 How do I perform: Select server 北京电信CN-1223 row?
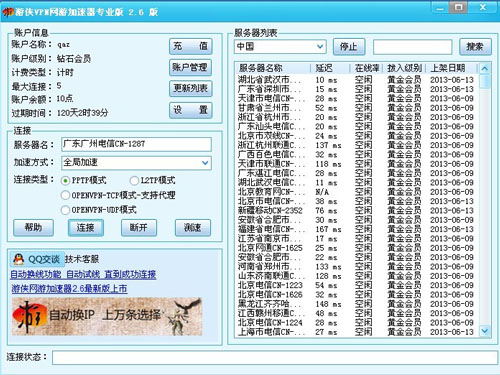357,285
